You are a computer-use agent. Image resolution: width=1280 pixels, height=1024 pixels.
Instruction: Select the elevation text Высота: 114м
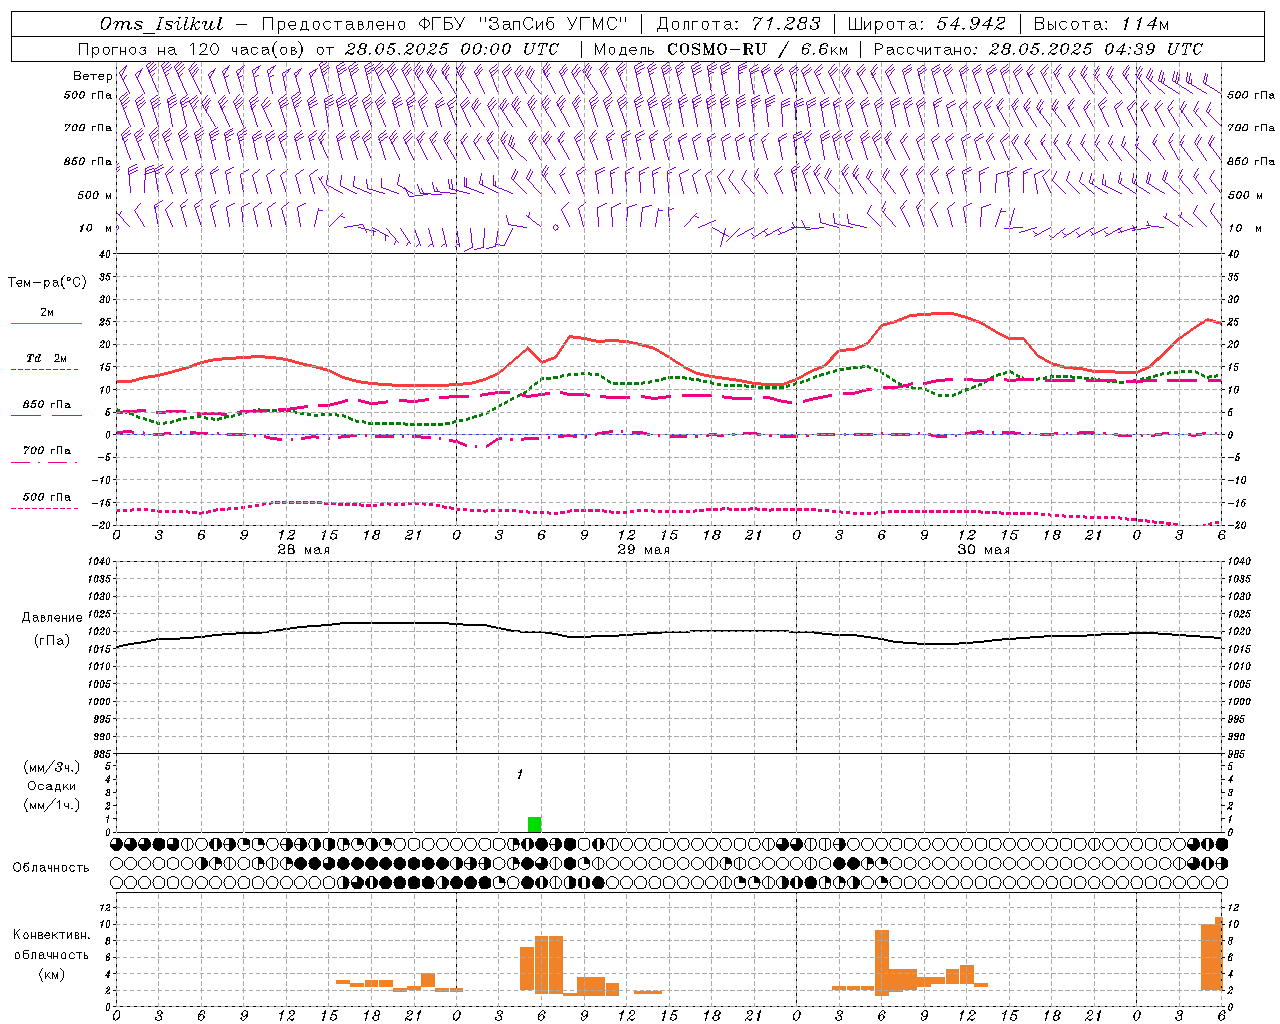coord(1101,24)
